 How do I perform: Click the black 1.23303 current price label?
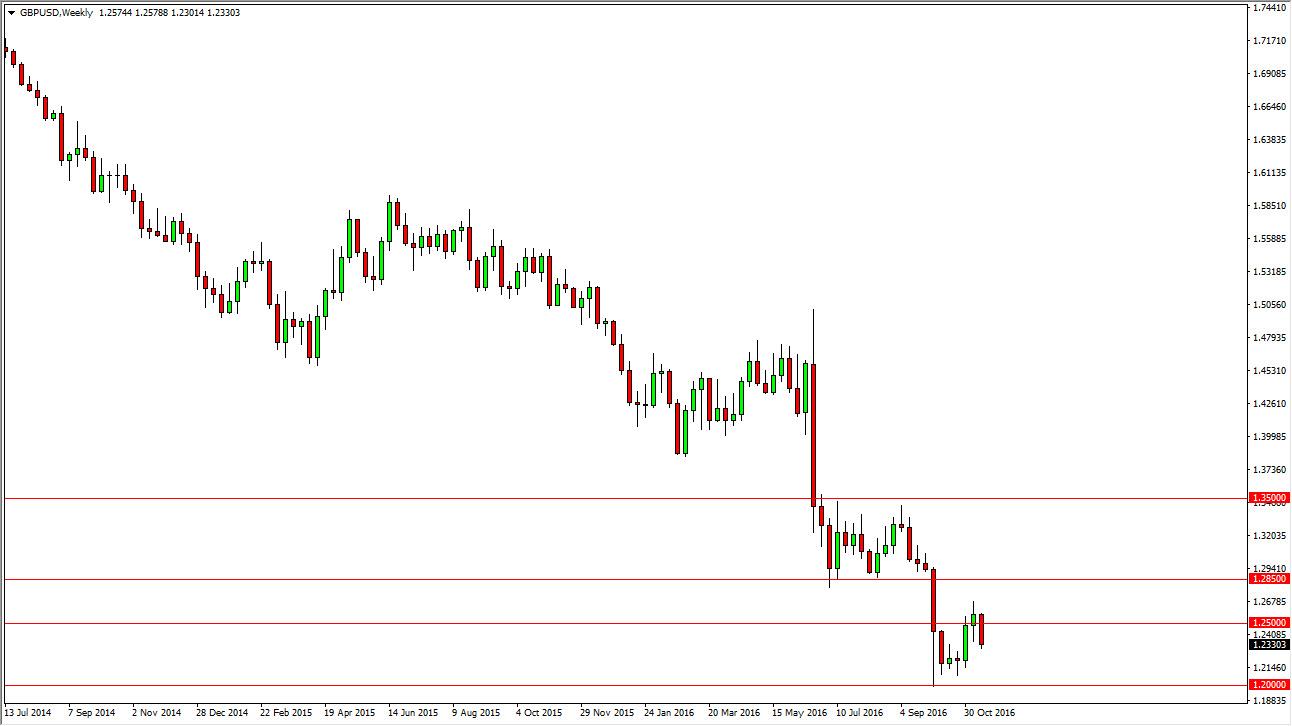[1269, 645]
